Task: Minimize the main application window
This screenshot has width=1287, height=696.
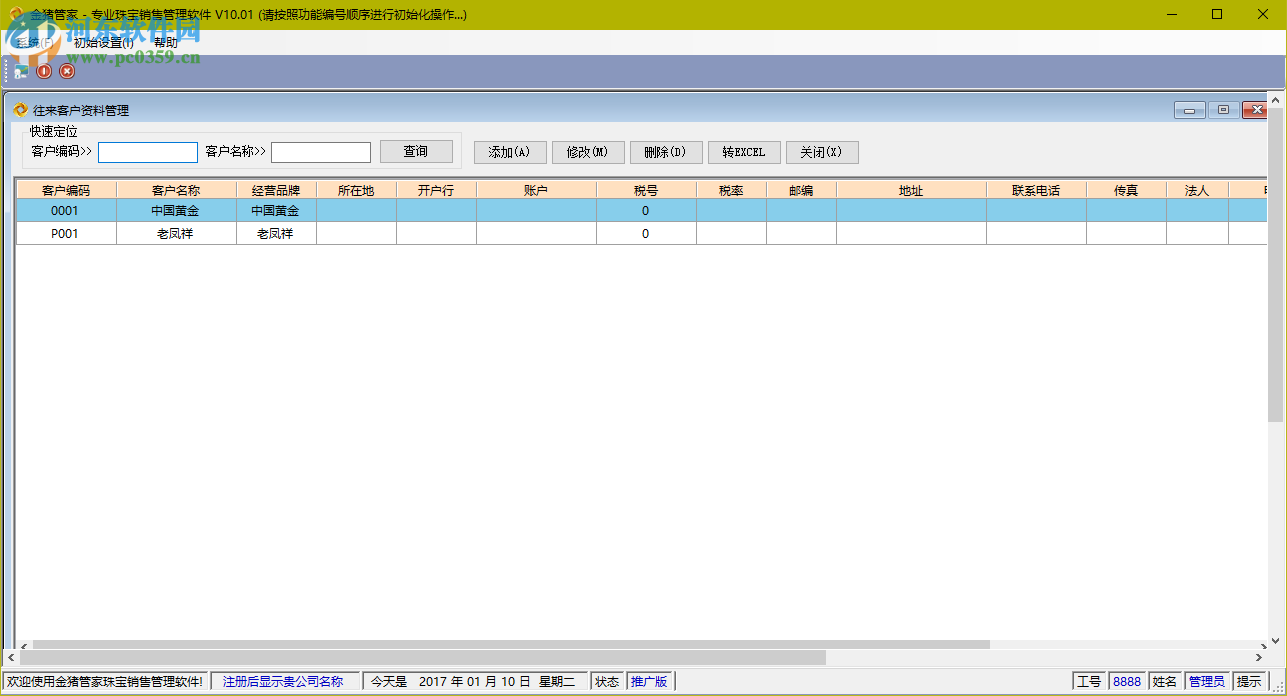Action: point(1171,14)
